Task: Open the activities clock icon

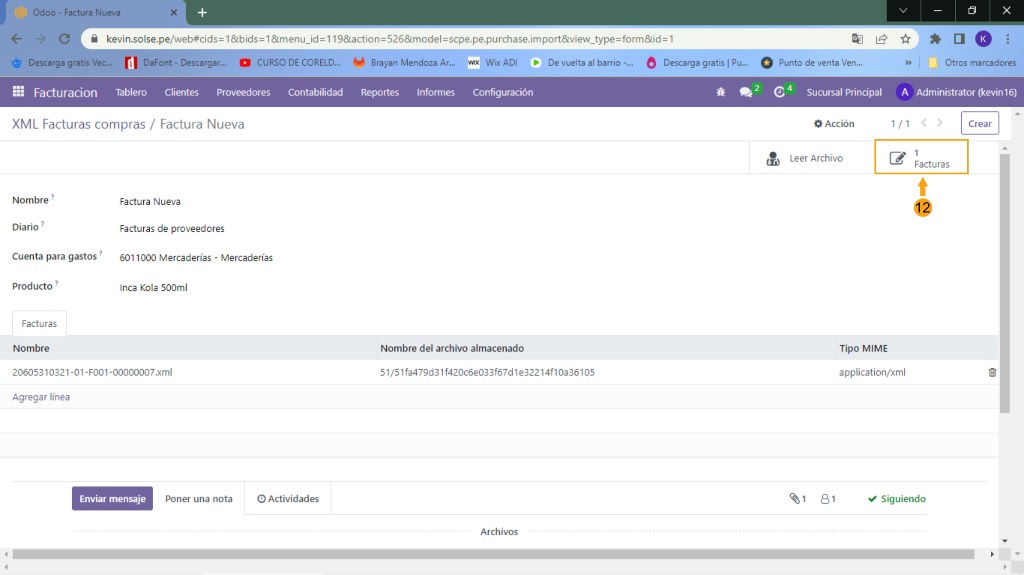Action: [x=780, y=92]
